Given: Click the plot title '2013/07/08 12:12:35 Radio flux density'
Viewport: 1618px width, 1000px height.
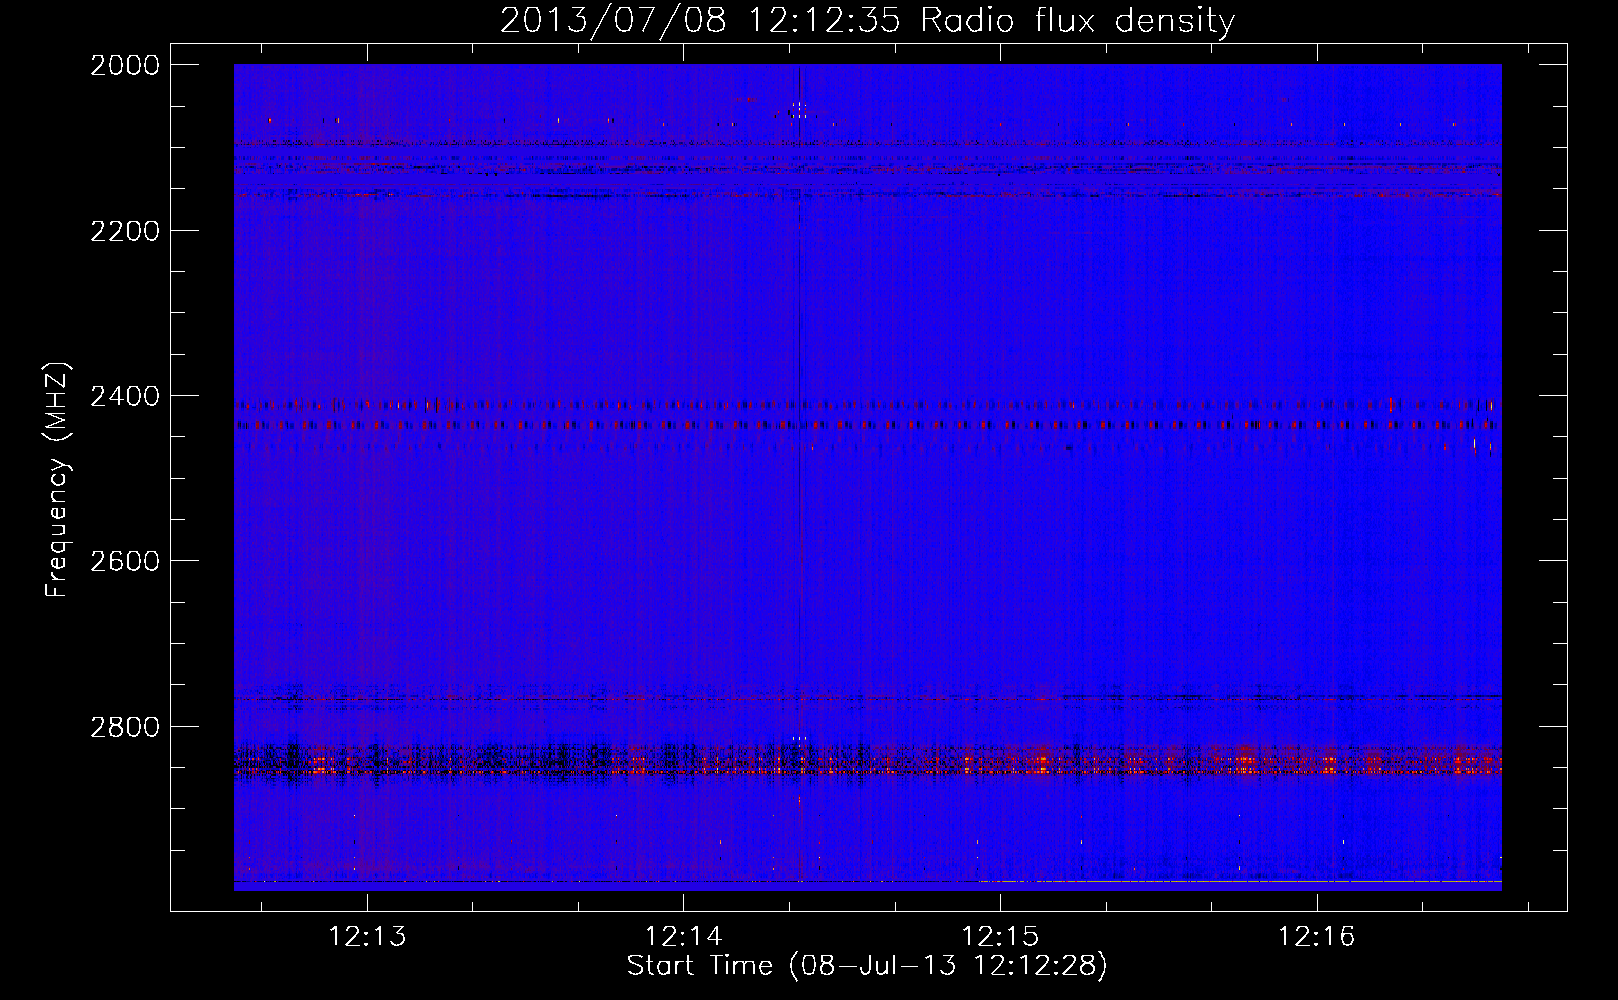Looking at the screenshot, I should [867, 21].
